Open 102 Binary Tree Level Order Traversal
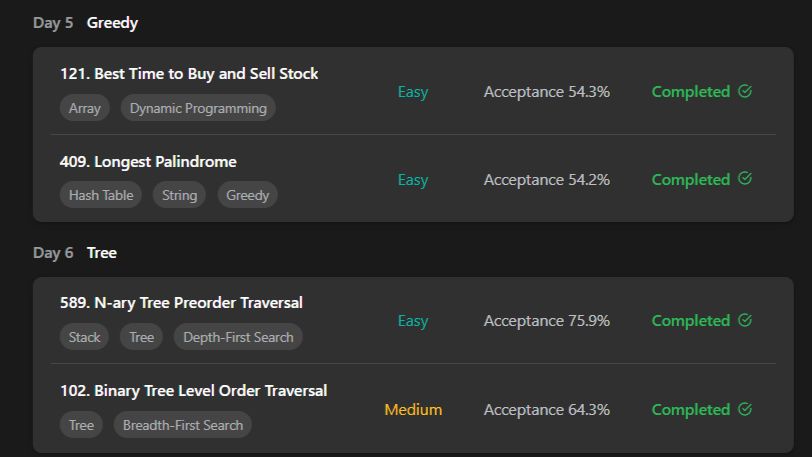 pyautogui.click(x=194, y=391)
